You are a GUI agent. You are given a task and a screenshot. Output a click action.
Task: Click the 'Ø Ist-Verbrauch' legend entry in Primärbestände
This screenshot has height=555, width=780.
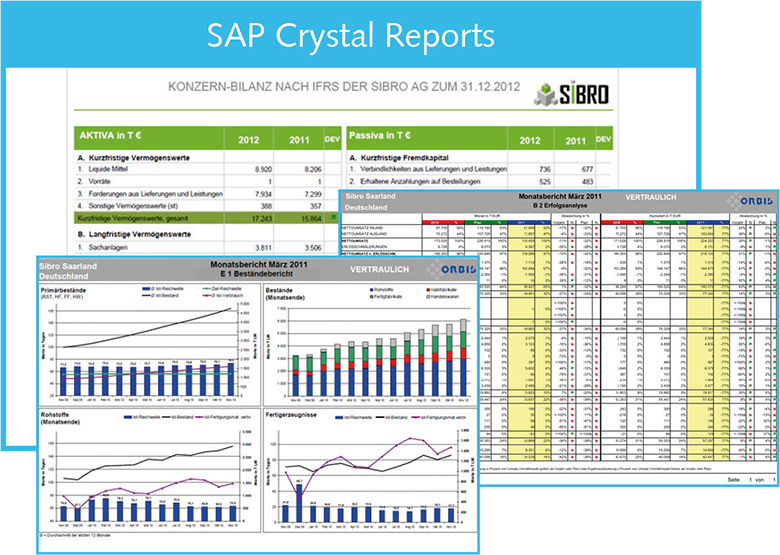[x=222, y=295]
